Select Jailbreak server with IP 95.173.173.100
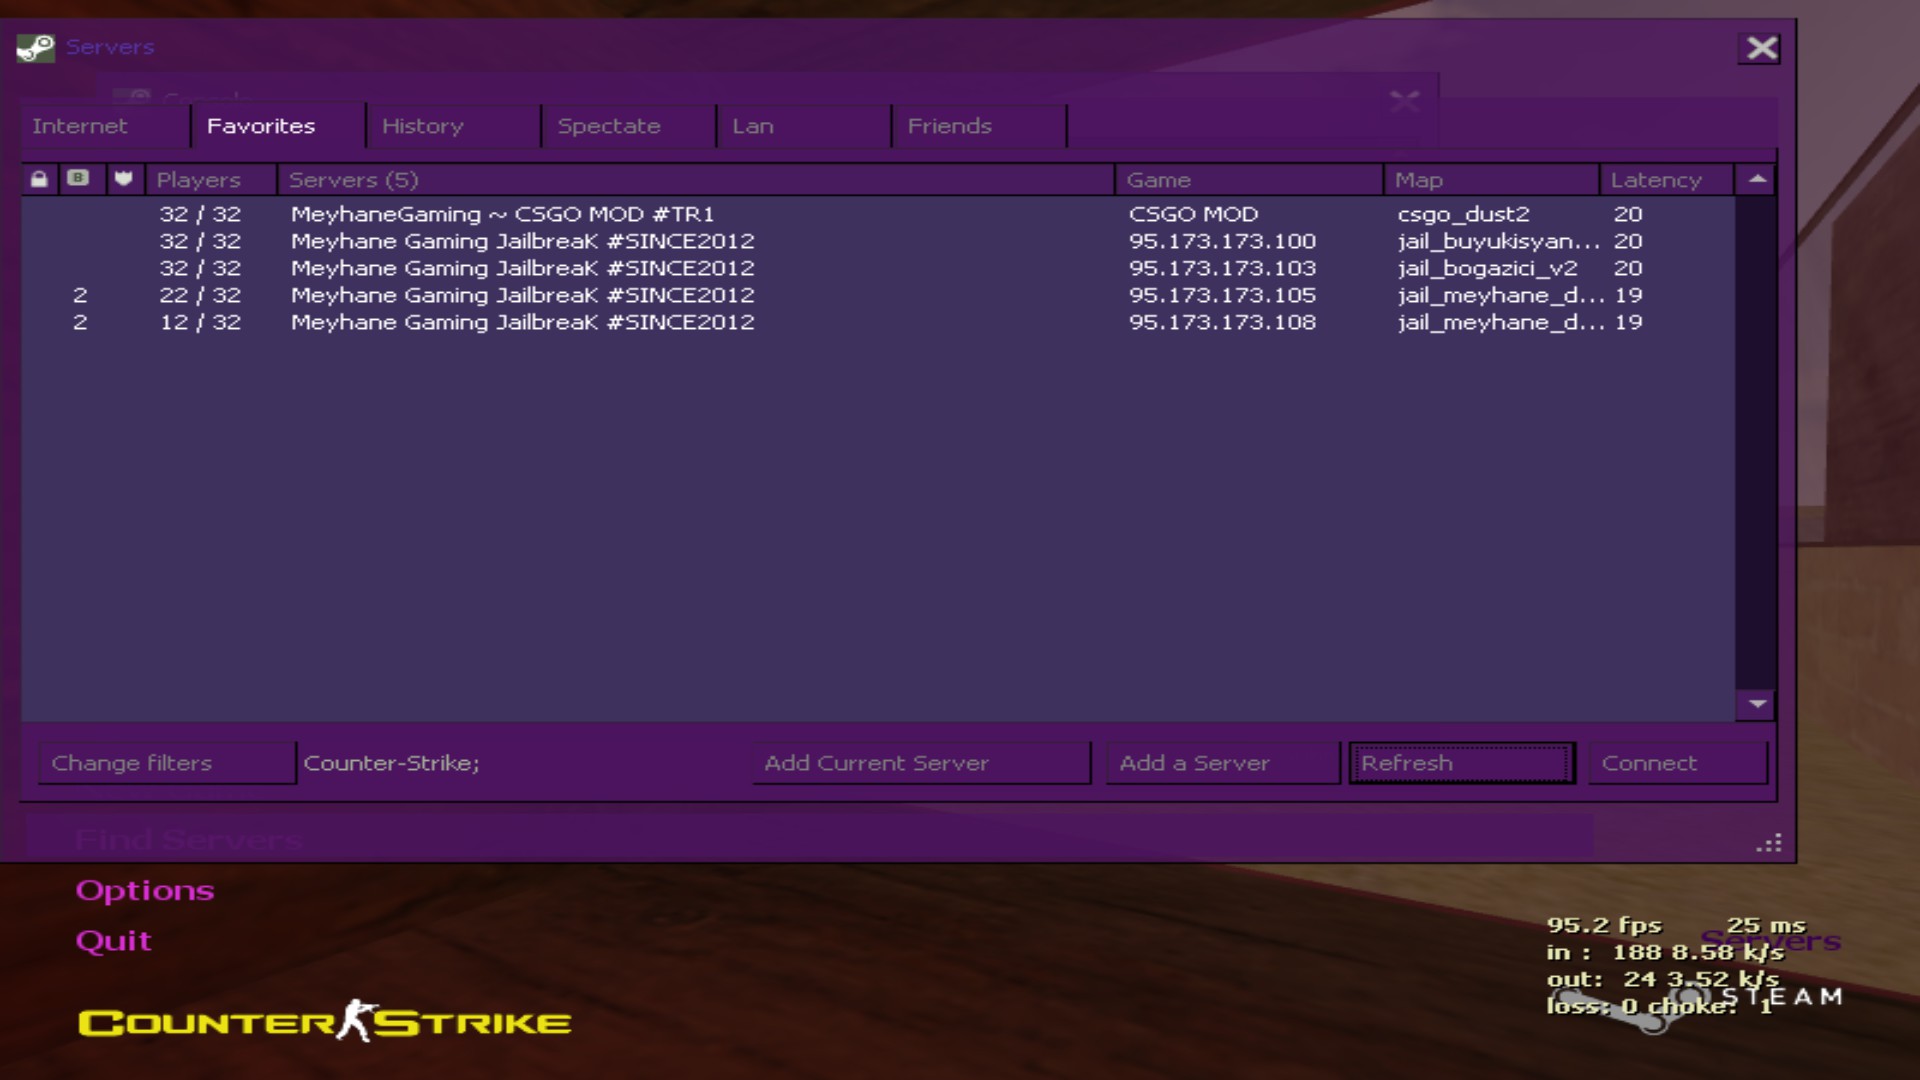 [878, 241]
